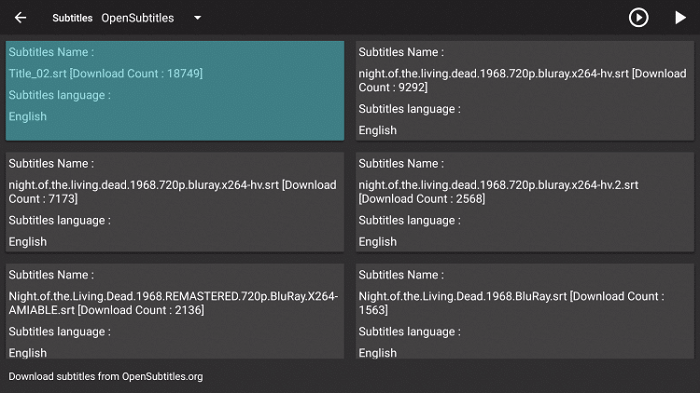Select the x264-hv.2.srt subtitle entry
Image resolution: width=700 pixels, height=393 pixels.
(525, 202)
